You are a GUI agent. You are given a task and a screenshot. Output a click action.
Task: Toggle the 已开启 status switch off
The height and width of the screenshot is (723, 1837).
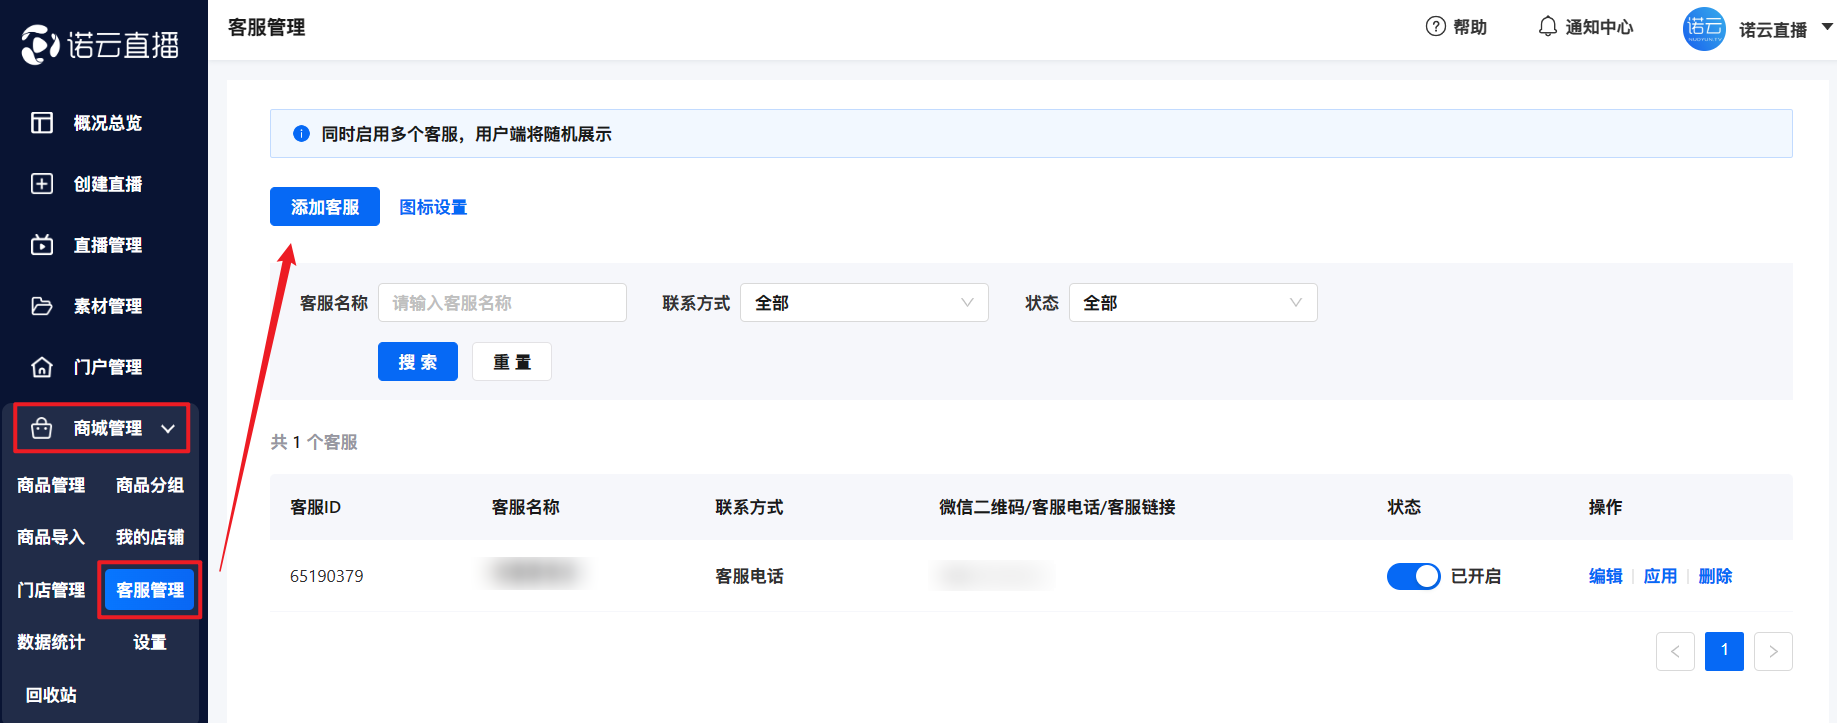(1413, 576)
